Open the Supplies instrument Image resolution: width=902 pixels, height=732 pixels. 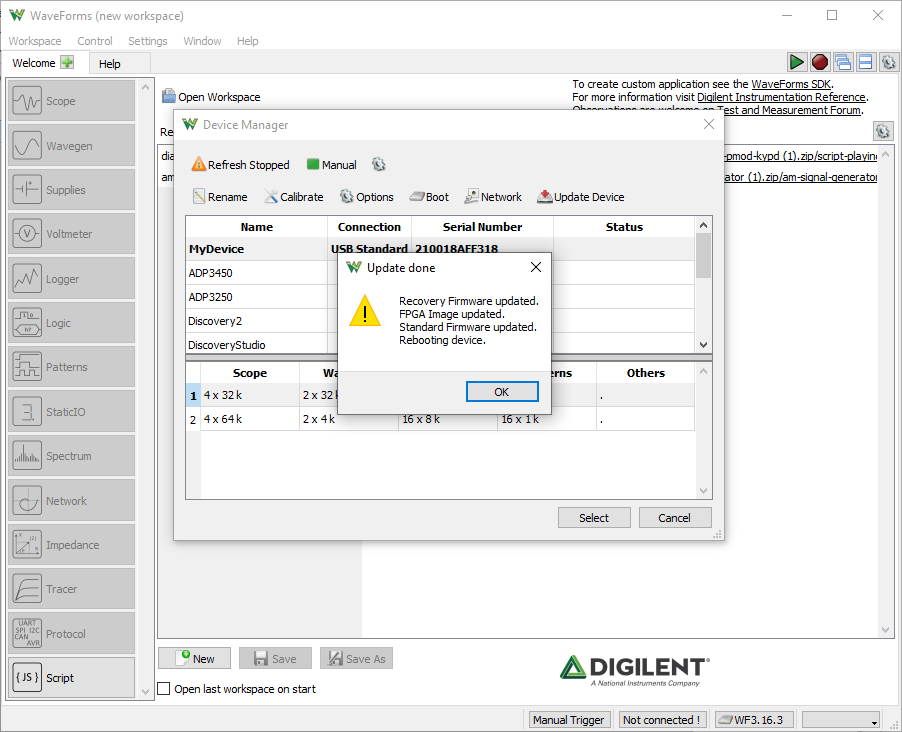[x=71, y=190]
